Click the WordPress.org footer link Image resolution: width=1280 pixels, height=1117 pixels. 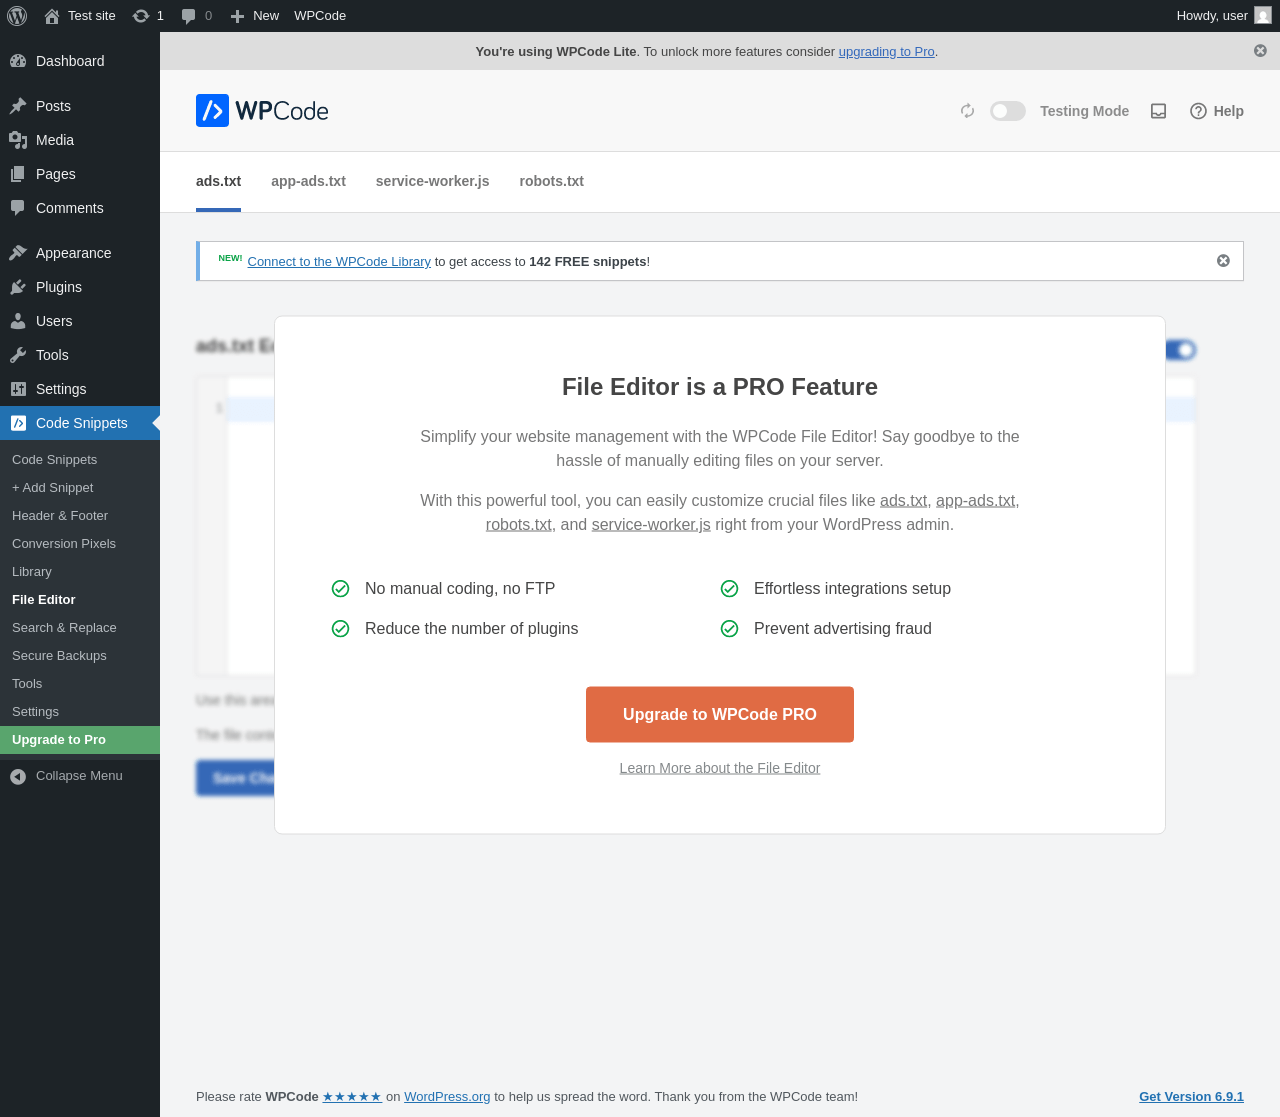point(447,1097)
